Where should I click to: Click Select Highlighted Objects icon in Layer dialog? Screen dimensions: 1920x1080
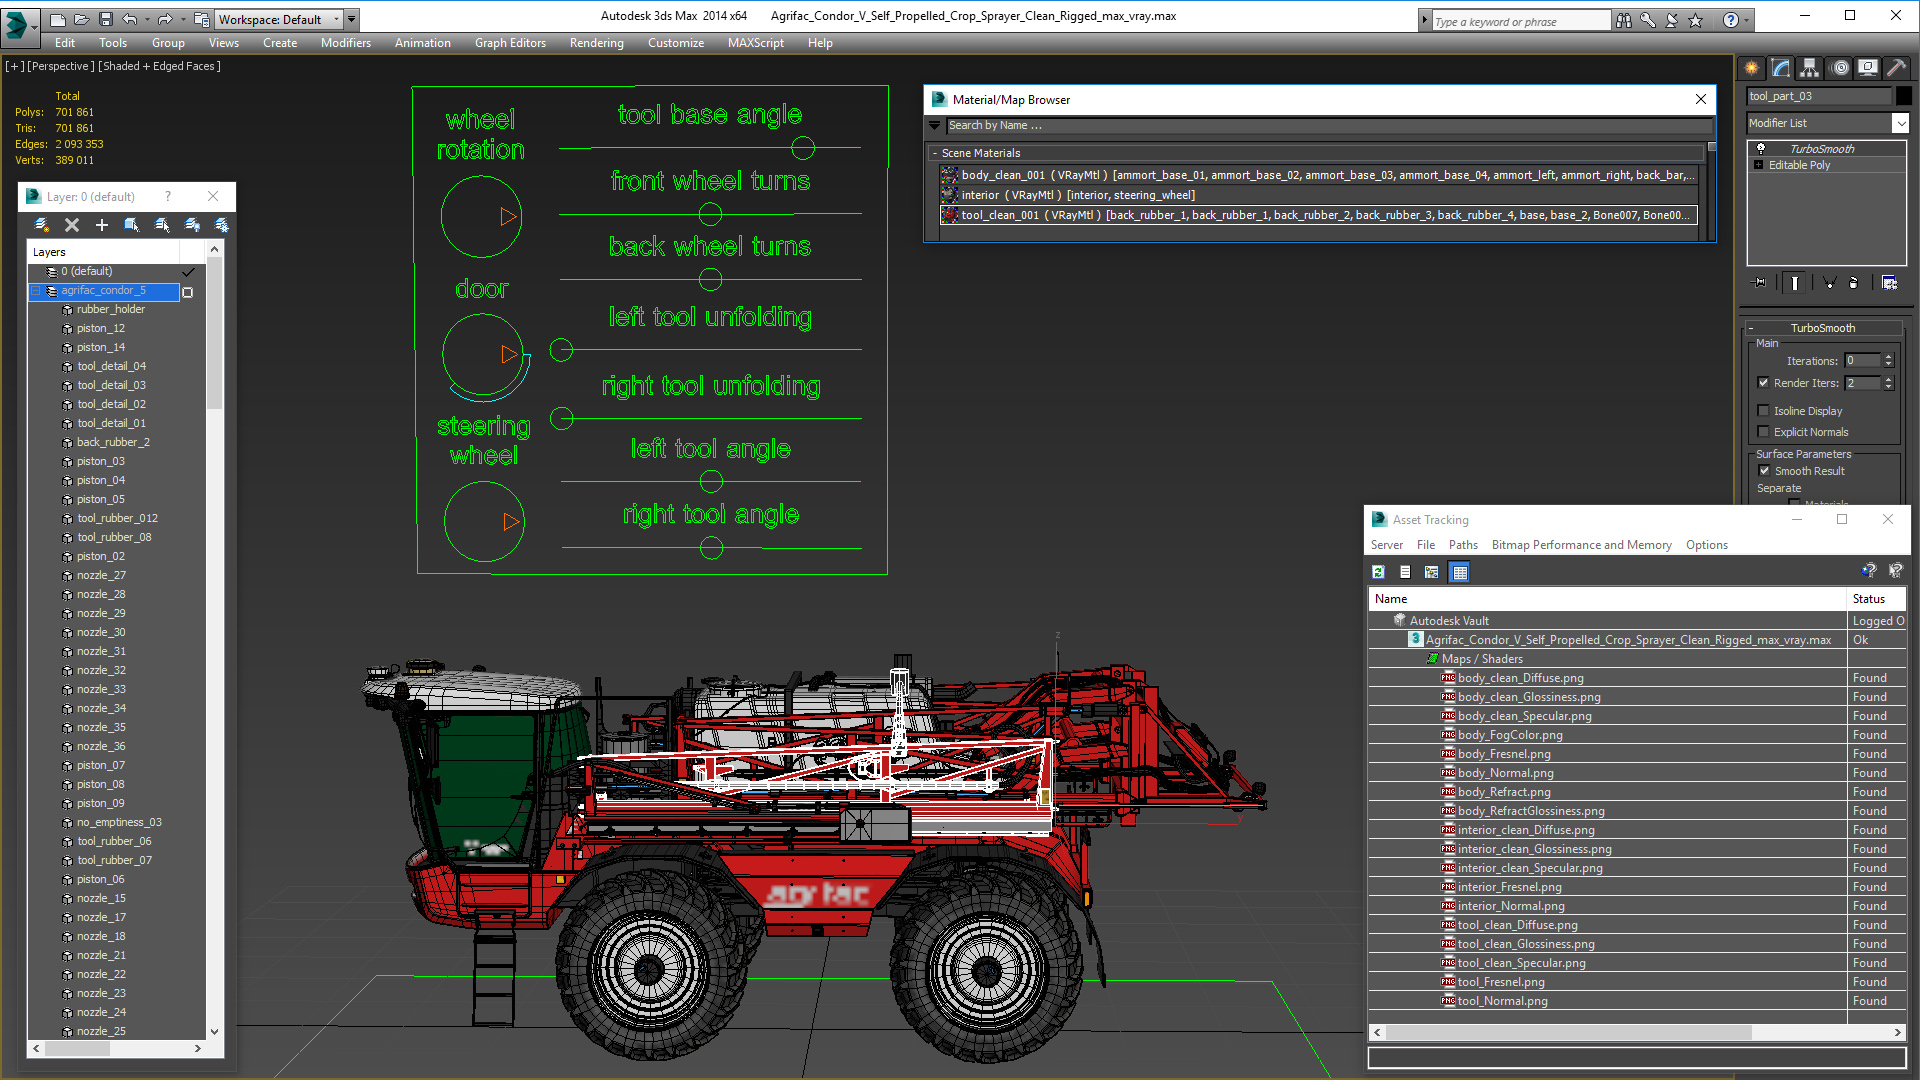132,225
